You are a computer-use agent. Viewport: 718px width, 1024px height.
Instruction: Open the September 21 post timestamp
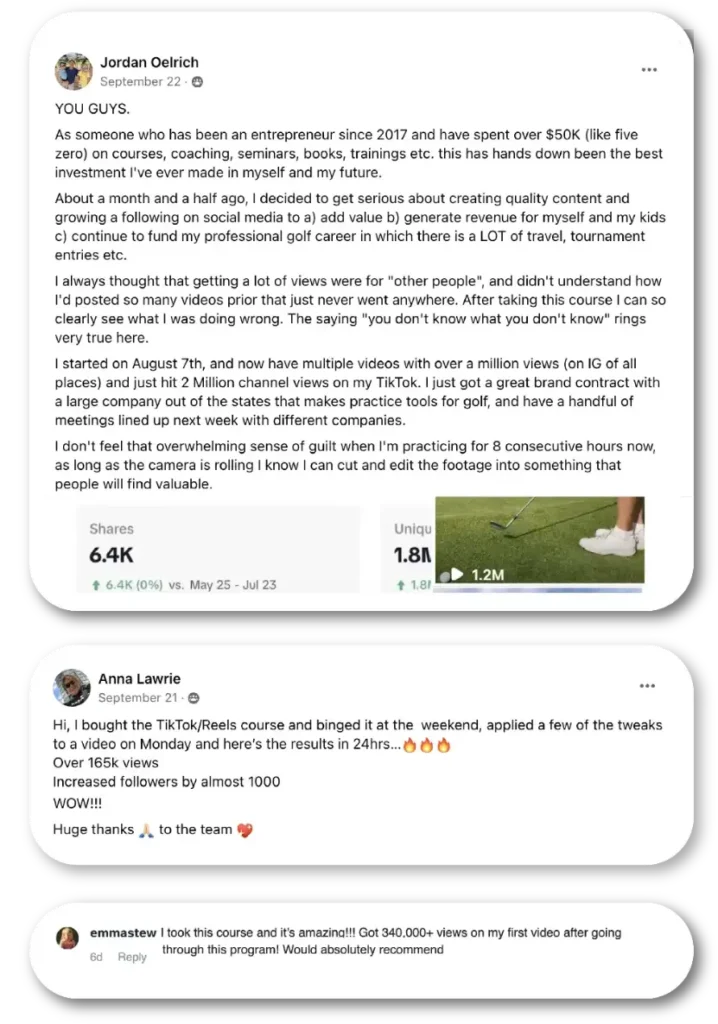point(138,698)
